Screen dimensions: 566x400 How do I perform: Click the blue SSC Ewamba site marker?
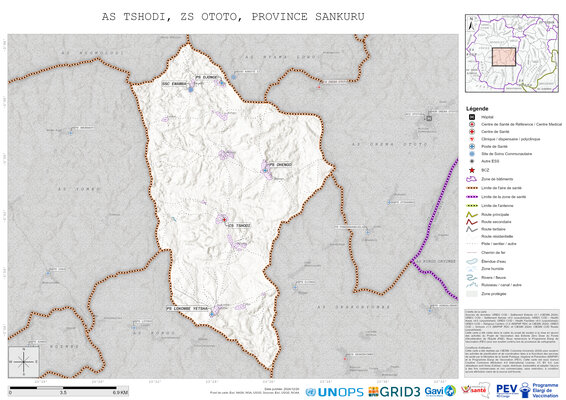click(x=191, y=89)
